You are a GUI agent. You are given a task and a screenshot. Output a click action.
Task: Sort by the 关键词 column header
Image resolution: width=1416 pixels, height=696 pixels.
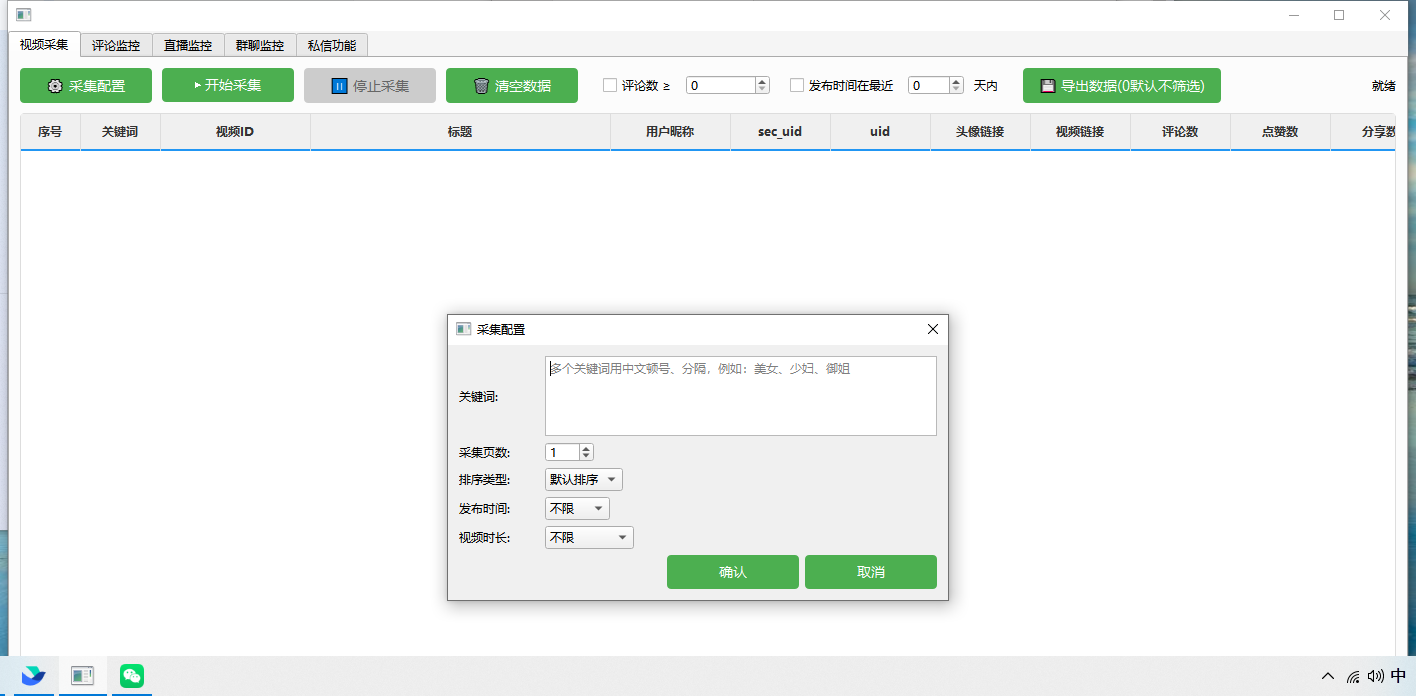120,132
